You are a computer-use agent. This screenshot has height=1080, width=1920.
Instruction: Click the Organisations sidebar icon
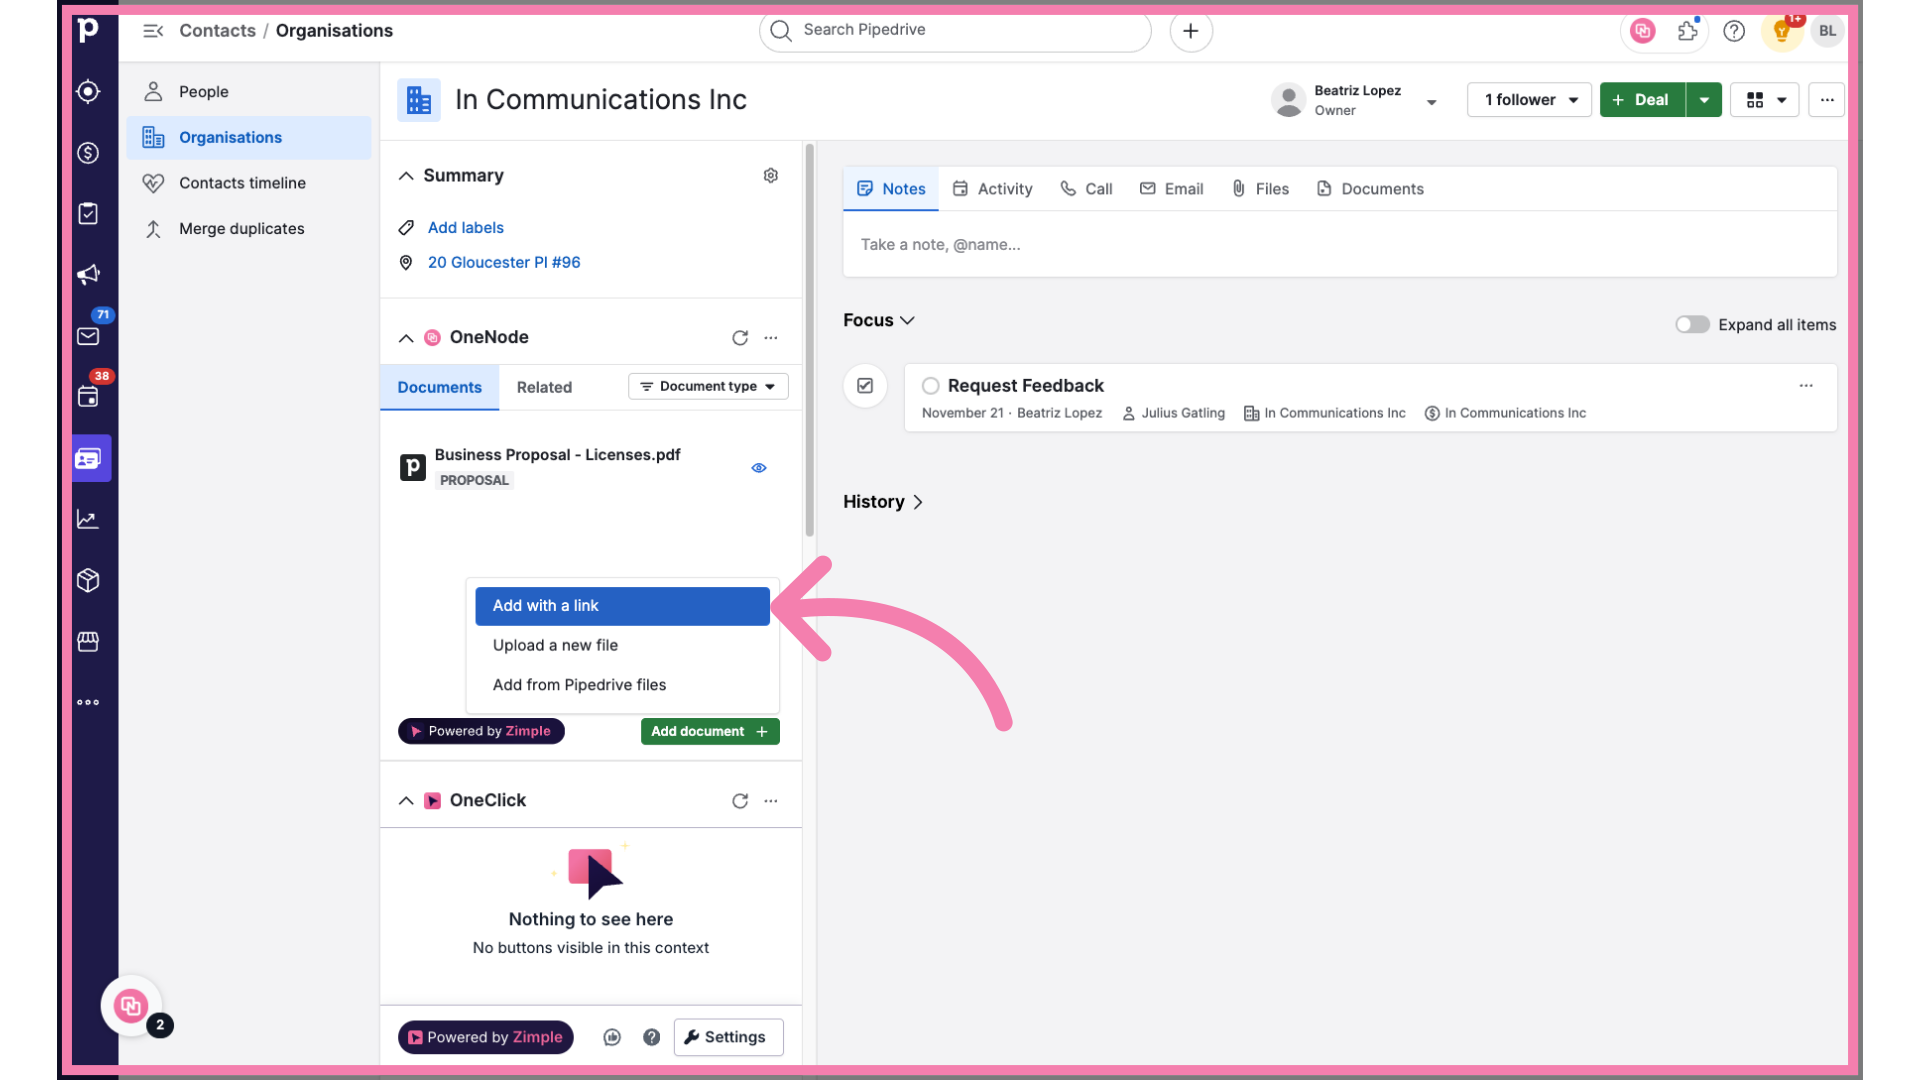point(154,137)
